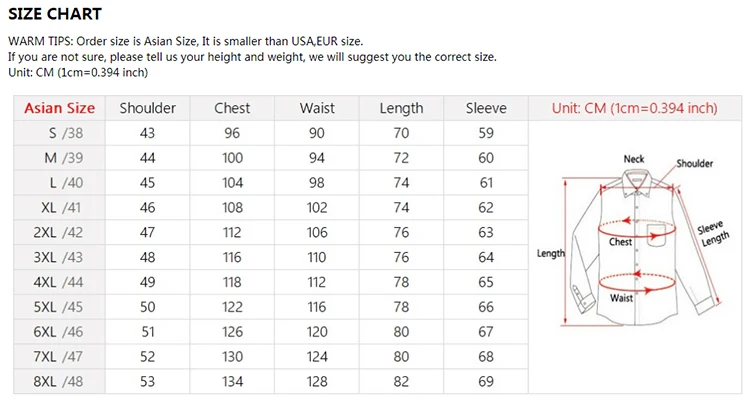
Task: Click the Waist label on the shirt diagram
Action: tap(621, 298)
